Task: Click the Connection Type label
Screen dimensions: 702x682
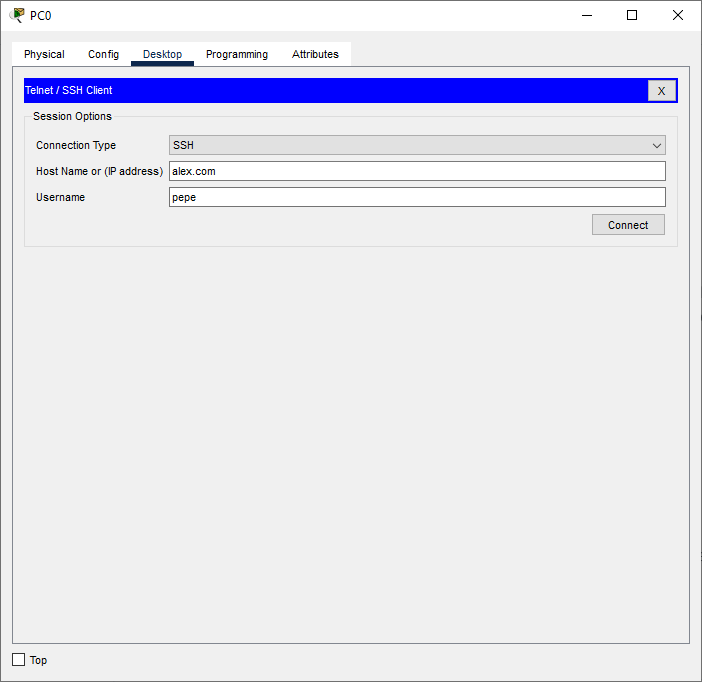Action: coord(76,145)
